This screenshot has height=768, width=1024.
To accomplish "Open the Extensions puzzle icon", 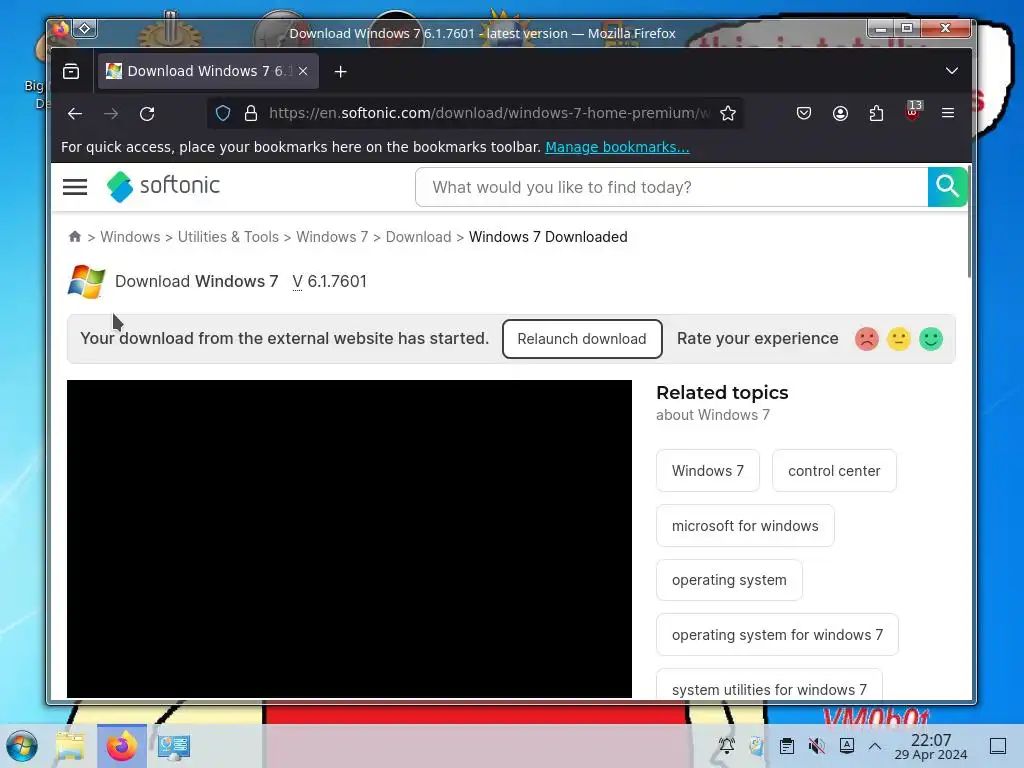I will point(876,114).
